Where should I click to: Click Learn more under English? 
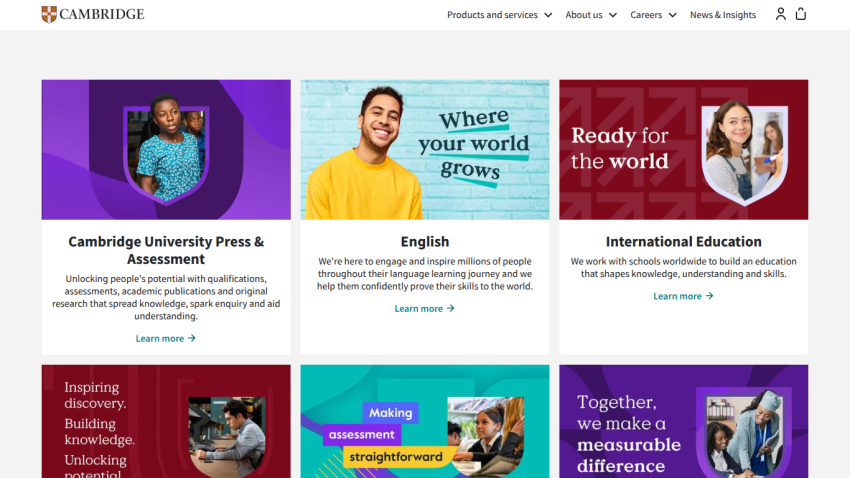(x=424, y=308)
